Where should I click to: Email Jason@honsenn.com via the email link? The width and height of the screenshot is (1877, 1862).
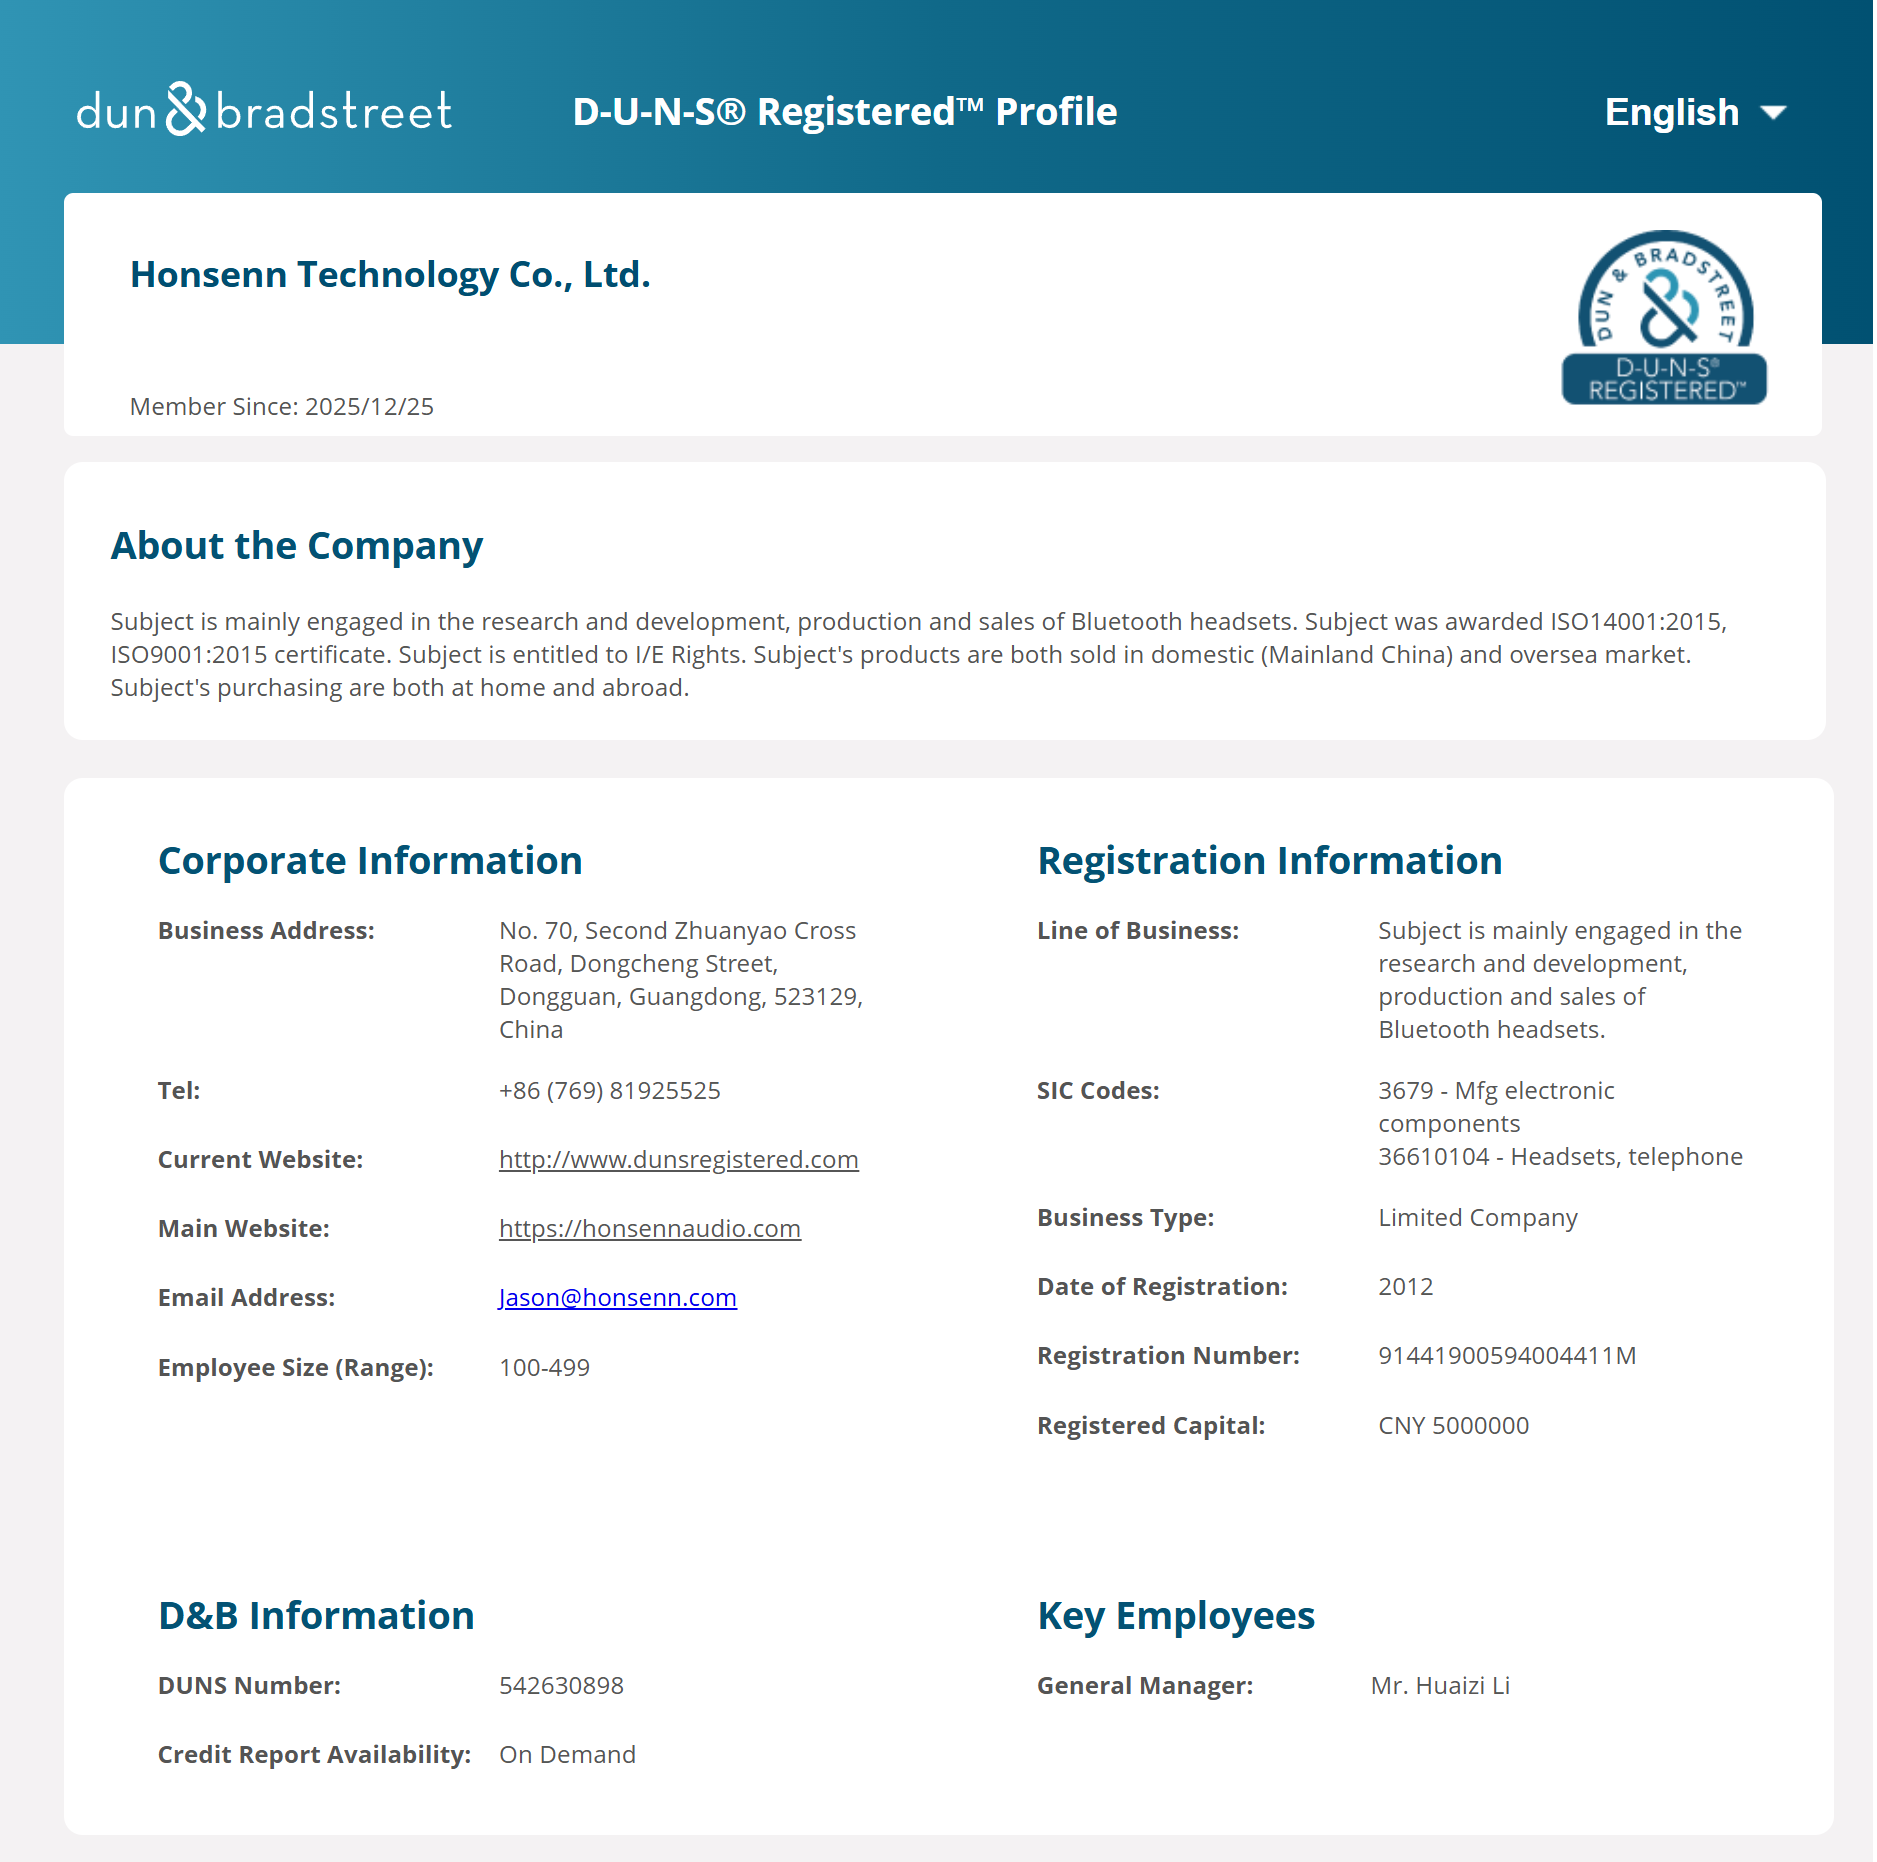(617, 1297)
